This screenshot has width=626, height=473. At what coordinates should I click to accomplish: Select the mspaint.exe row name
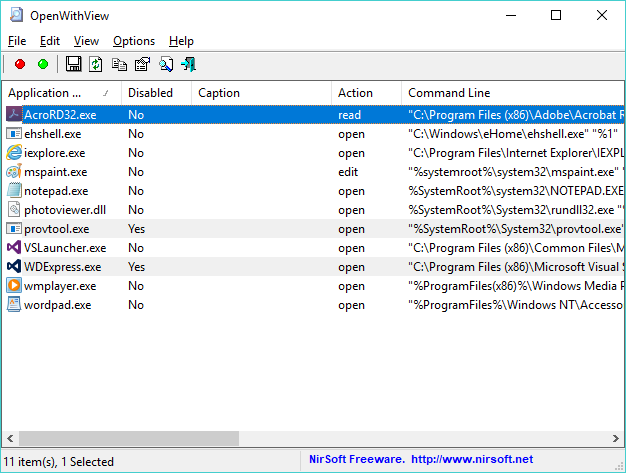point(55,172)
